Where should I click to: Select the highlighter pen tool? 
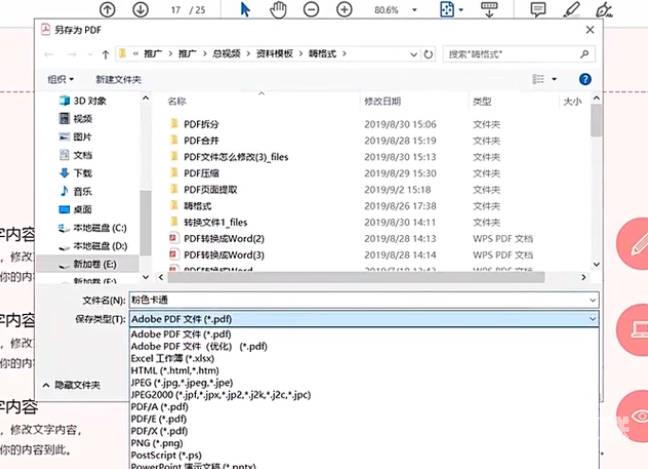572,9
